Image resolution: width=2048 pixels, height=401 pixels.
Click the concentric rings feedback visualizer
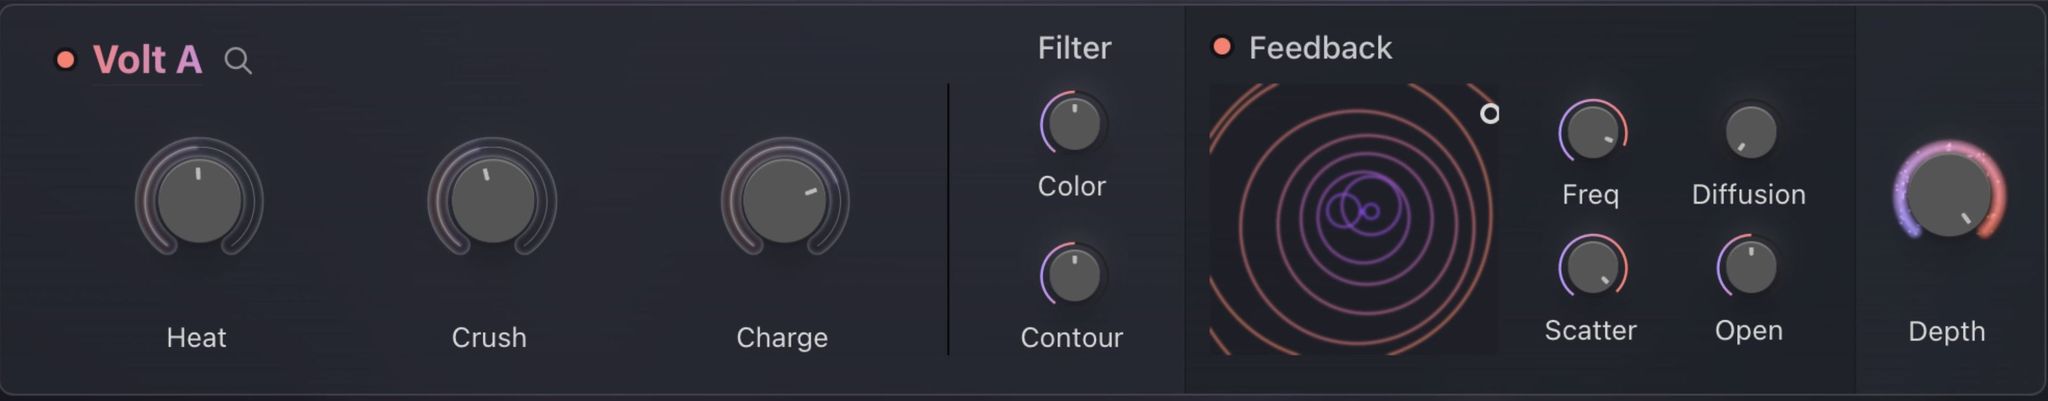[x=1352, y=218]
